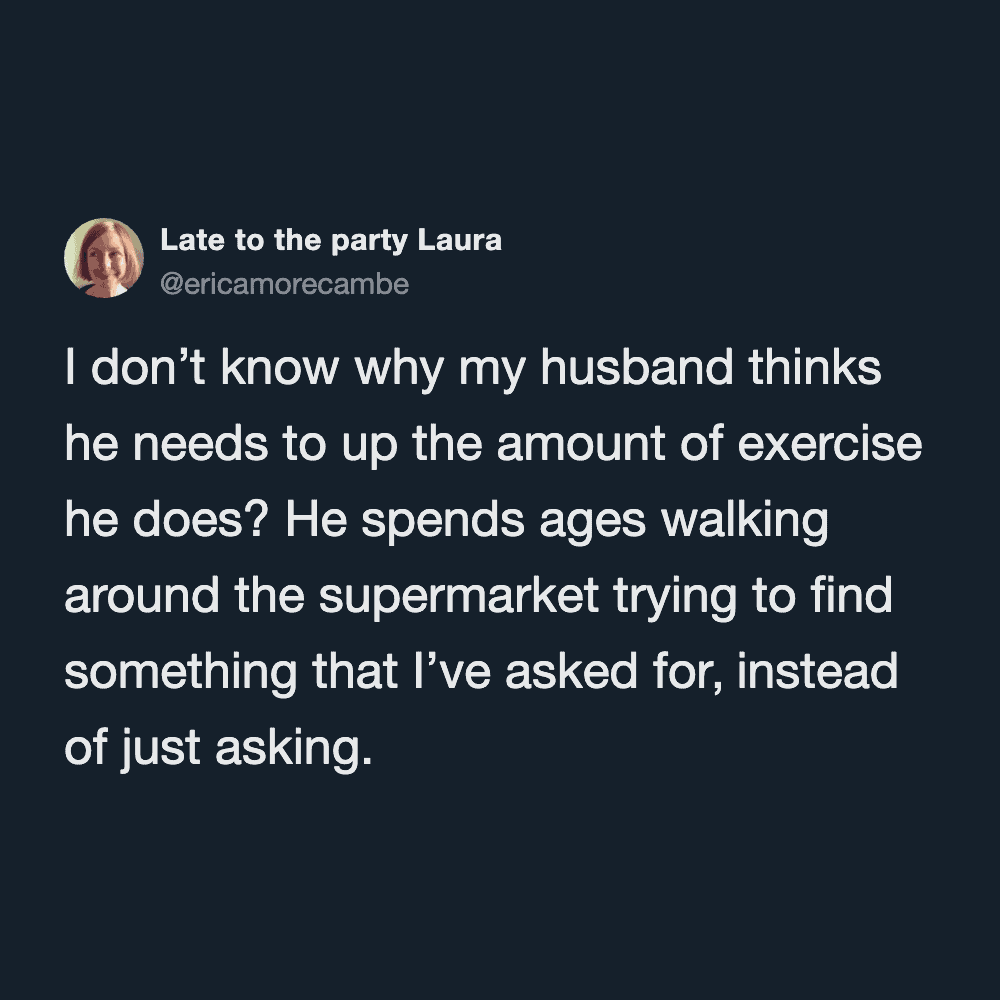Open Late to the party Laura's profile name
The height and width of the screenshot is (1000, 1000).
330,241
